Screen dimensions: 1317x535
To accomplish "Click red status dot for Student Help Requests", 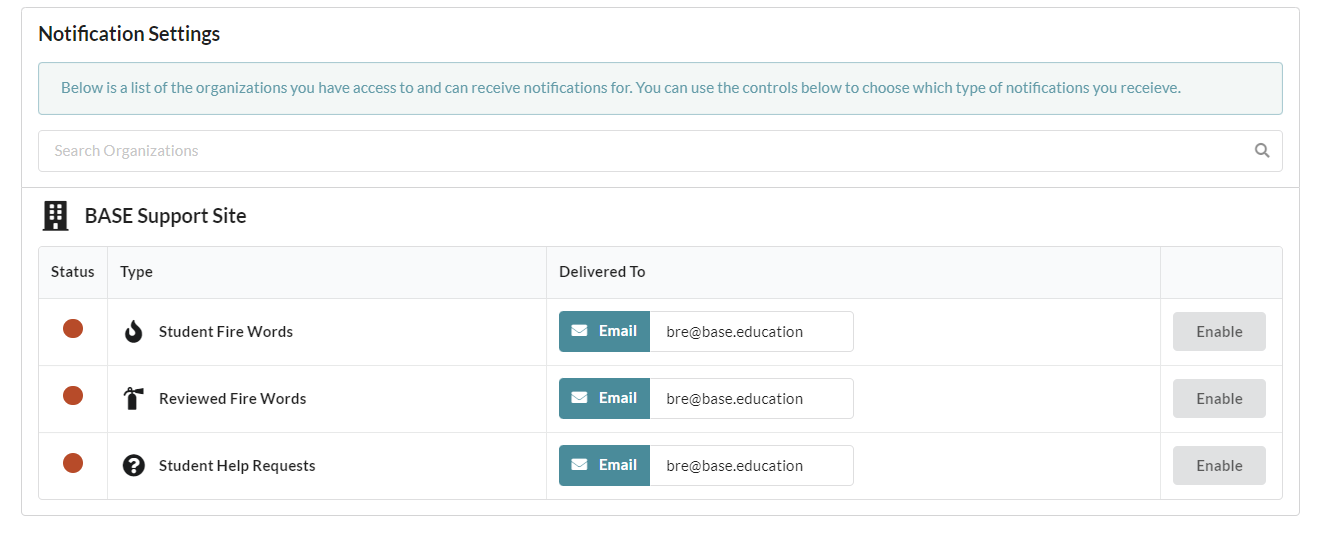I will pos(73,463).
